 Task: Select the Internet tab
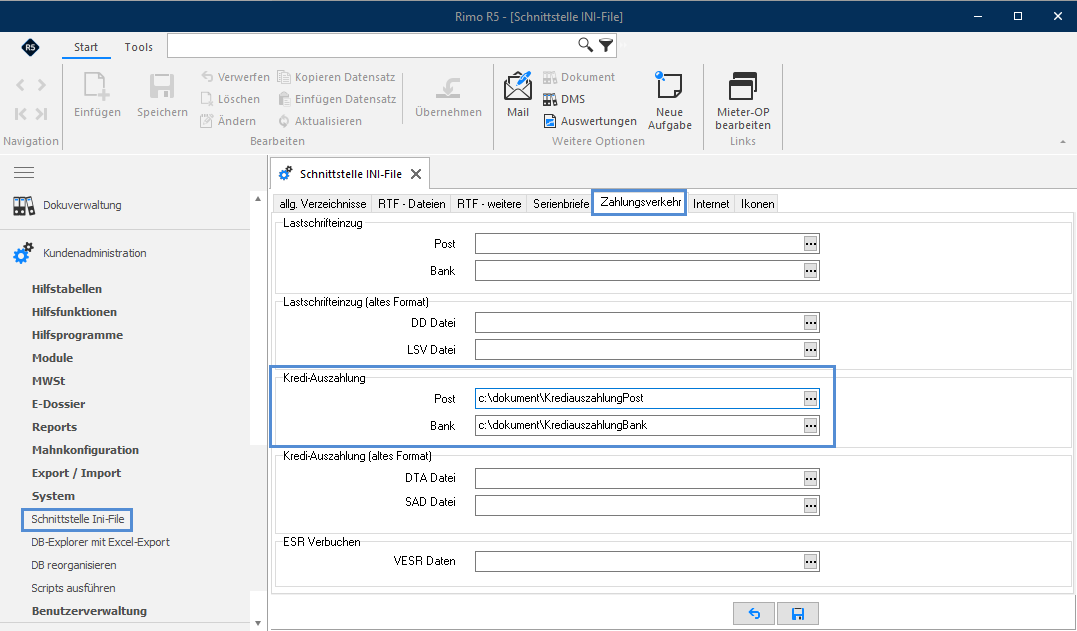click(711, 203)
